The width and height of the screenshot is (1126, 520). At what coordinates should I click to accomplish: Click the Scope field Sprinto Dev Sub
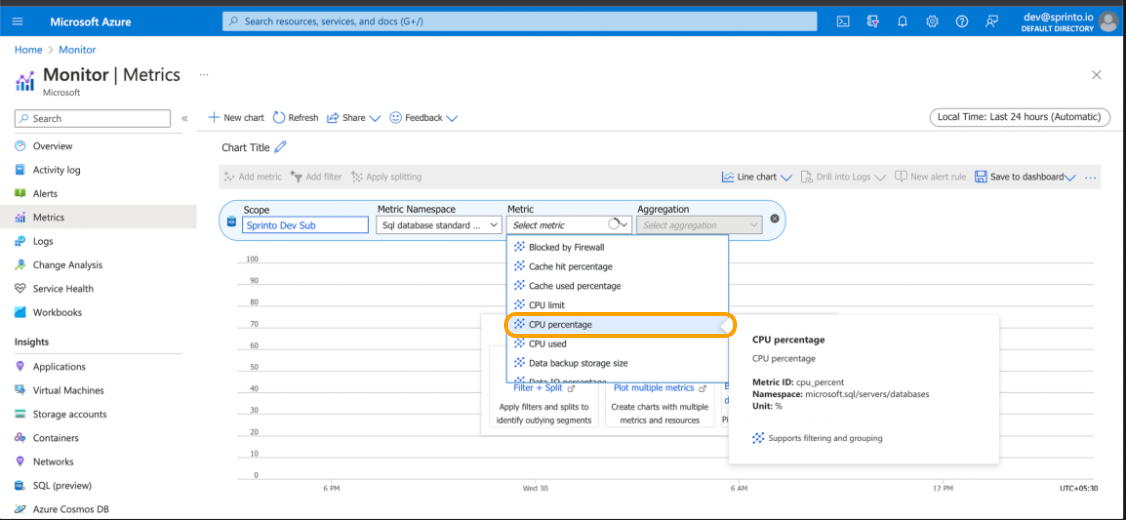click(305, 225)
